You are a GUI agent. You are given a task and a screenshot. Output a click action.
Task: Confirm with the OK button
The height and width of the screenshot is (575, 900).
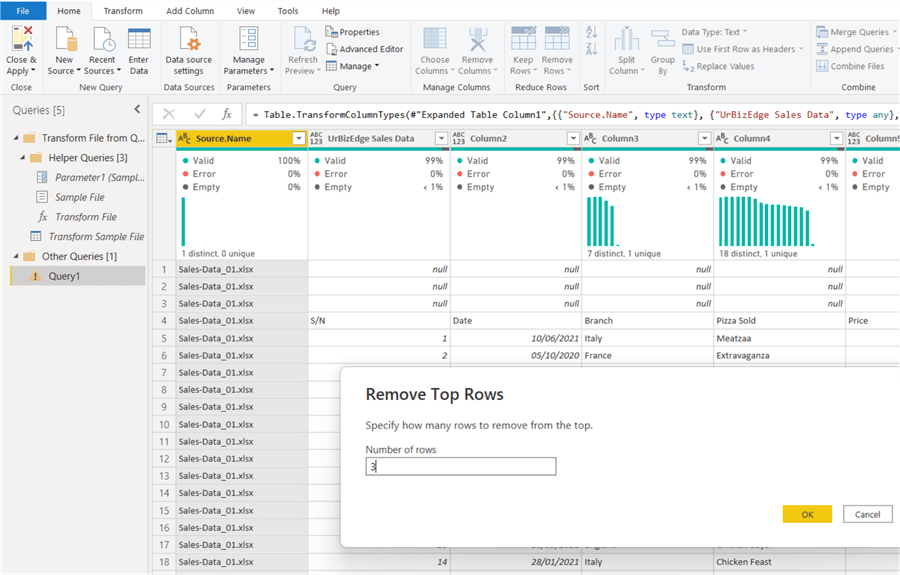pyautogui.click(x=807, y=514)
